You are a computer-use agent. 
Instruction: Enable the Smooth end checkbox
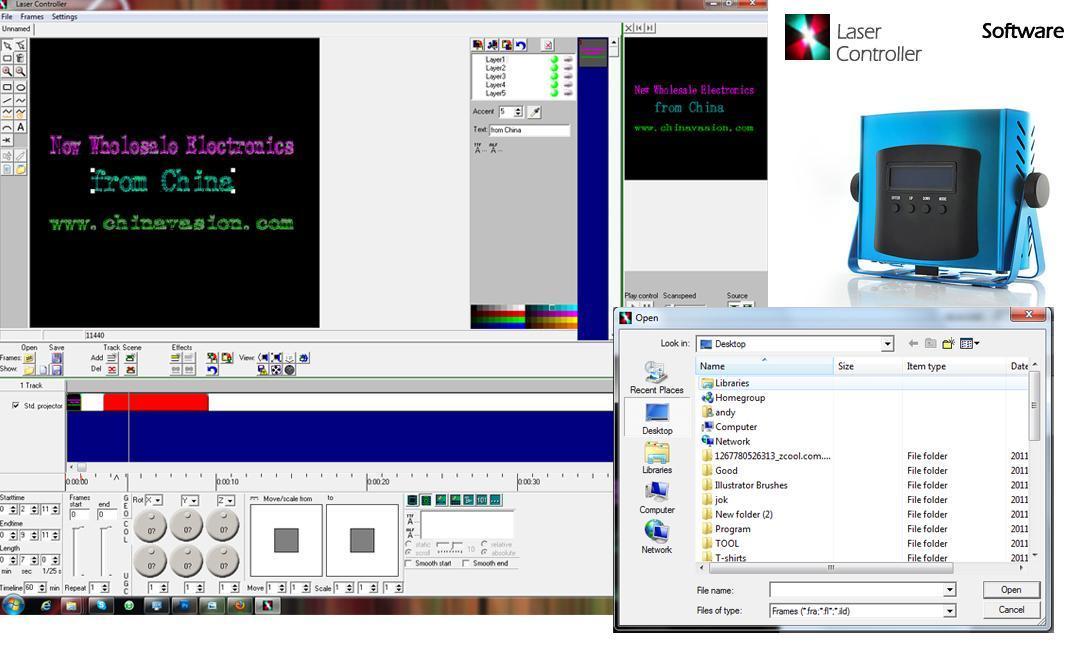[467, 564]
